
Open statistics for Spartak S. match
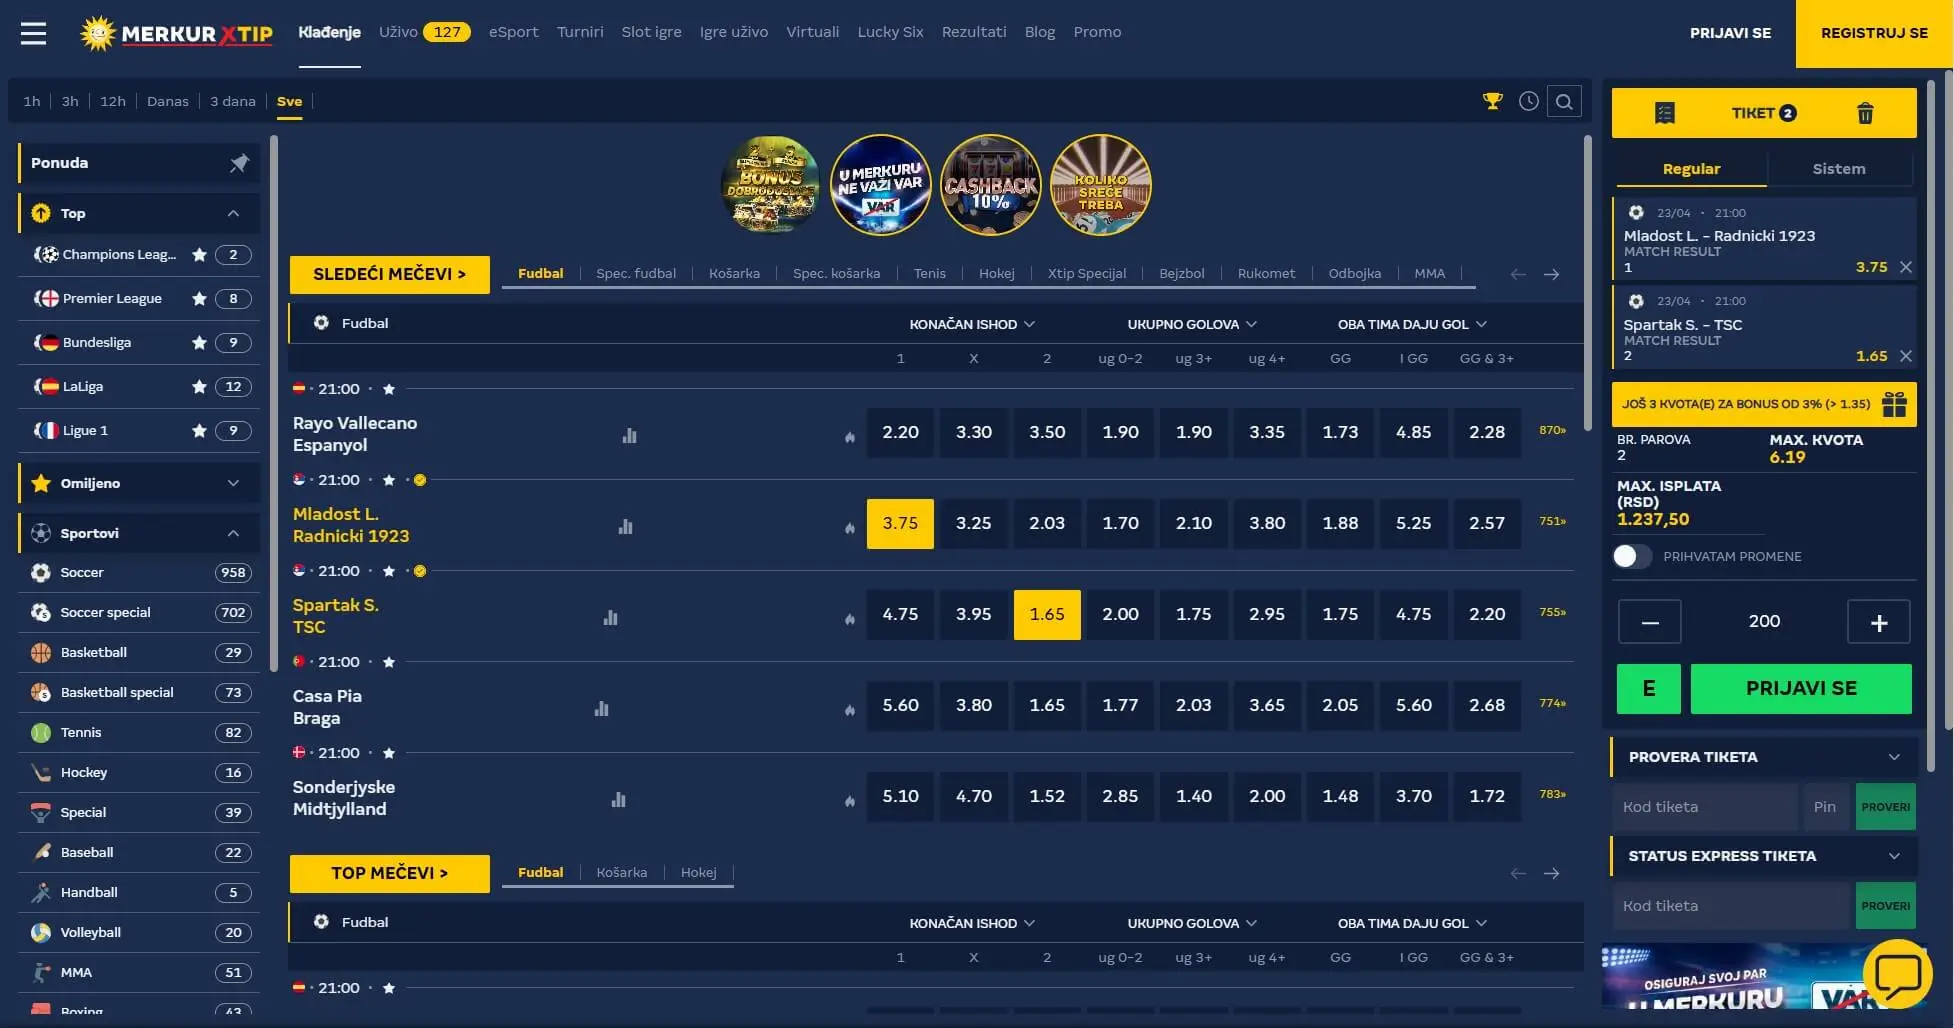point(610,617)
